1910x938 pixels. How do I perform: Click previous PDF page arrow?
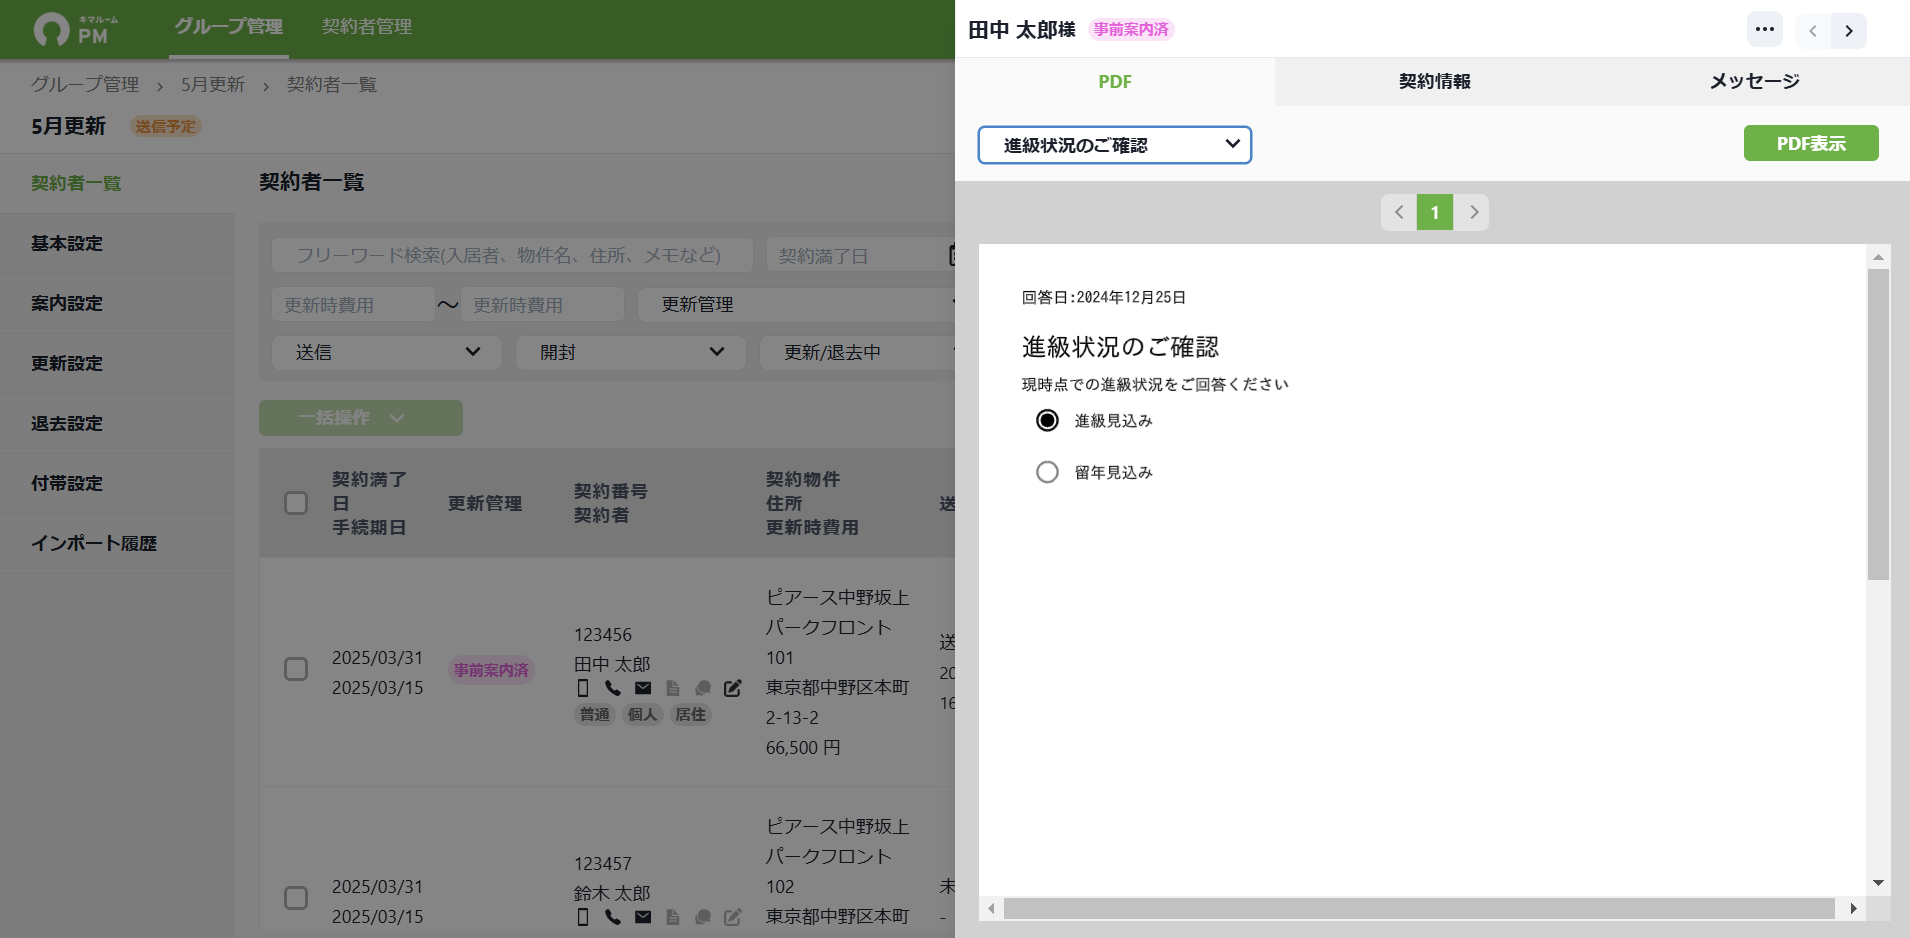click(1399, 212)
